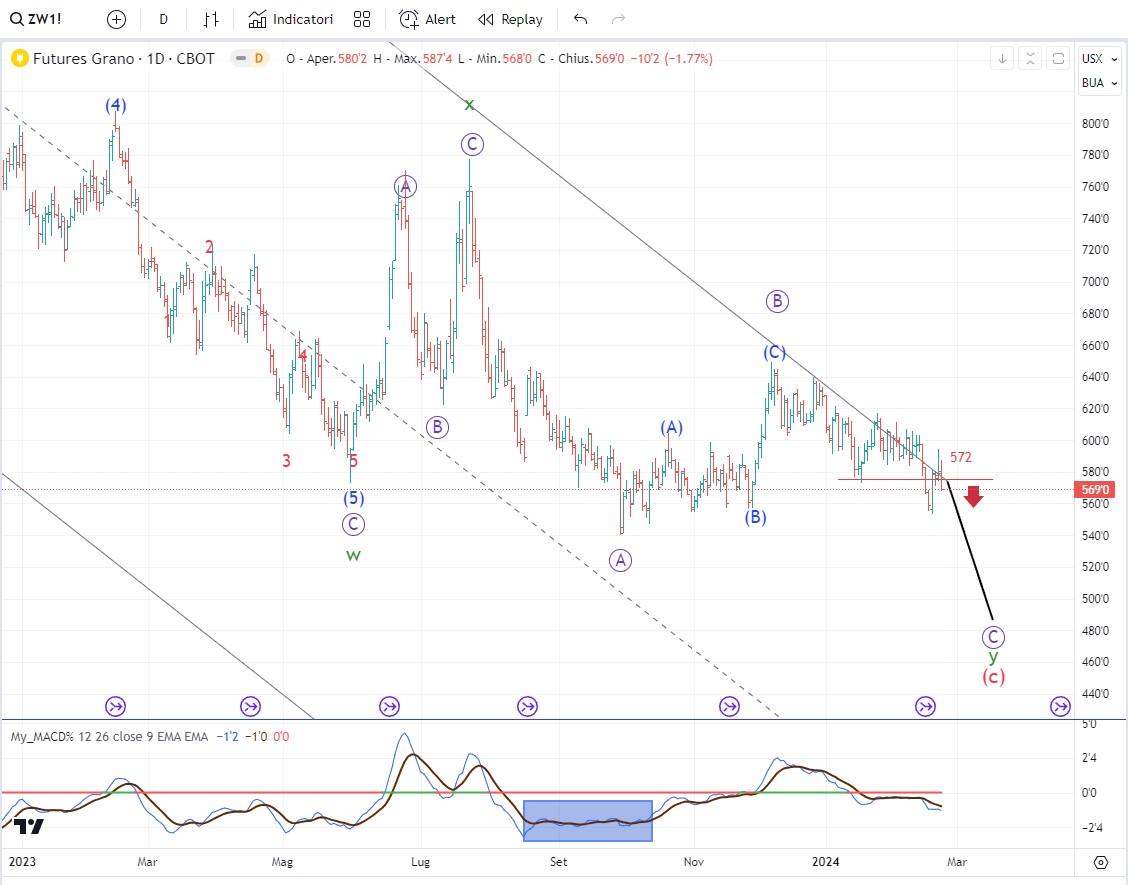The height and width of the screenshot is (885, 1128).
Task: Select the black projection line toward circled C
Action: pos(970,549)
